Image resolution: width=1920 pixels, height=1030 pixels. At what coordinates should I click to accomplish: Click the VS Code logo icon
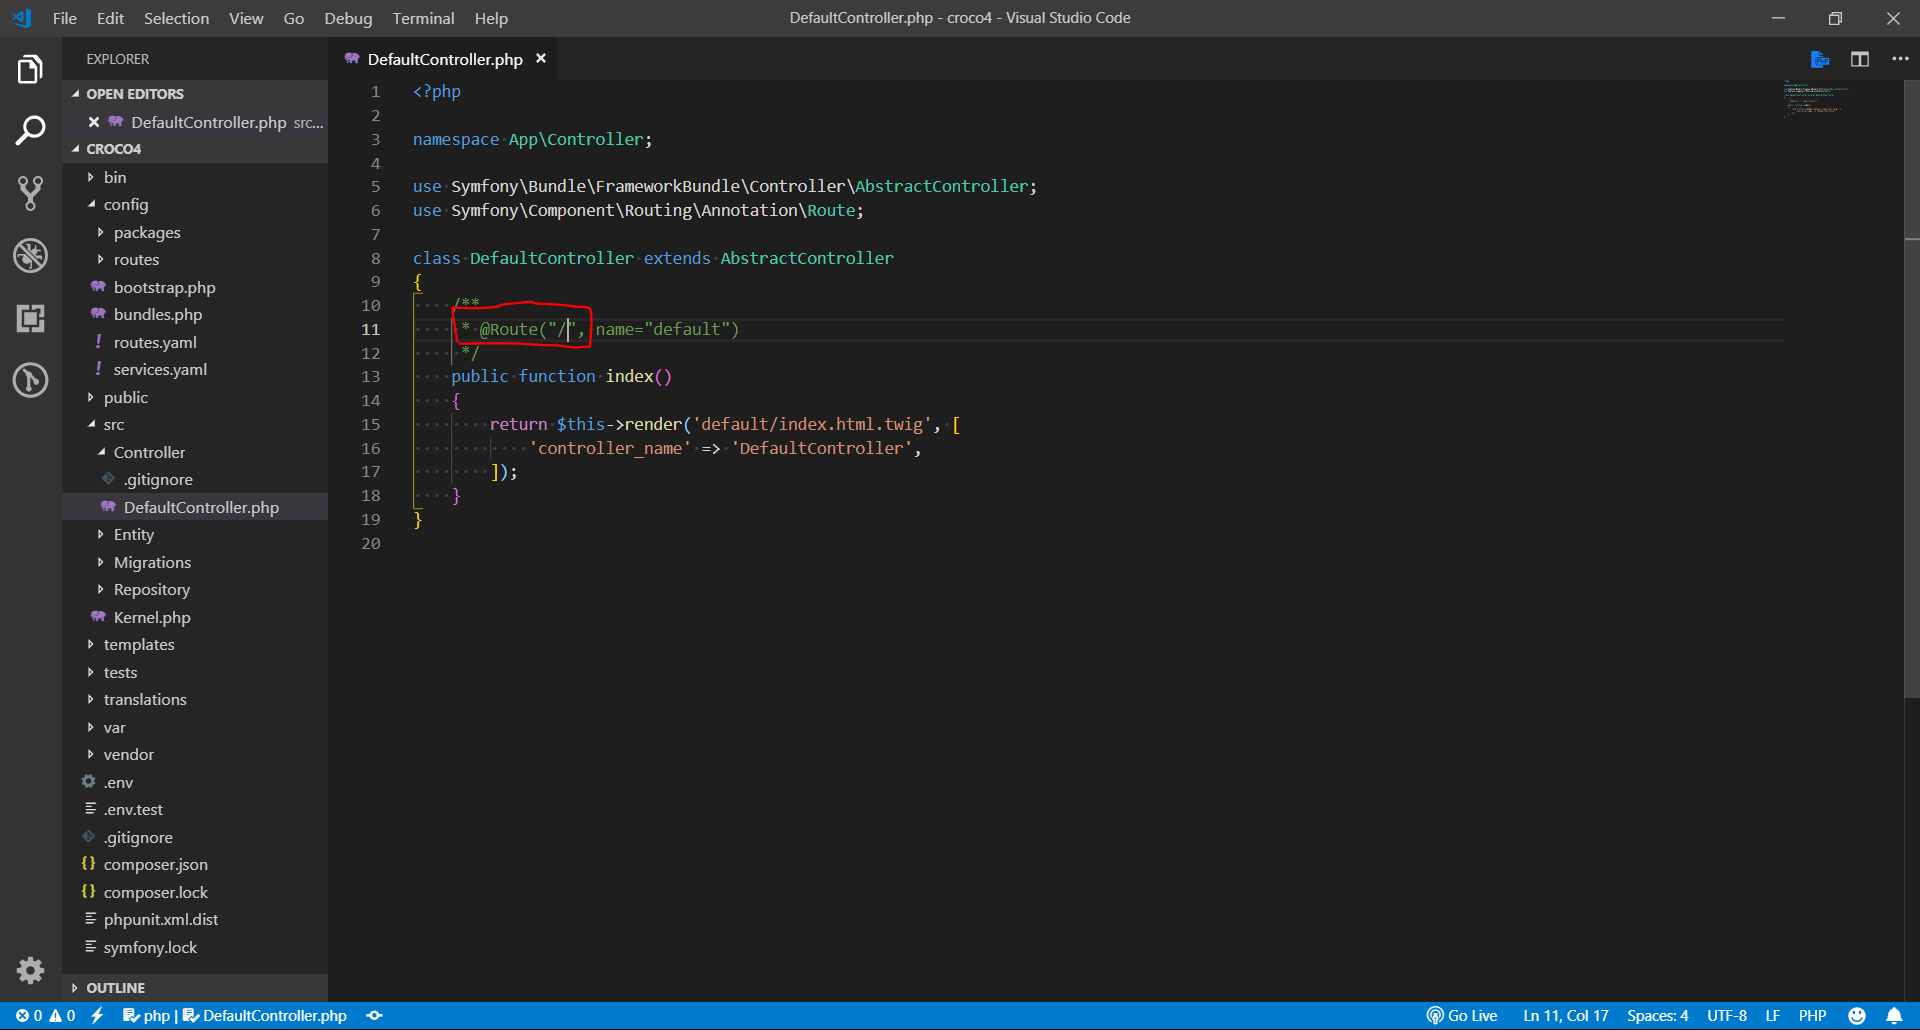click(21, 18)
